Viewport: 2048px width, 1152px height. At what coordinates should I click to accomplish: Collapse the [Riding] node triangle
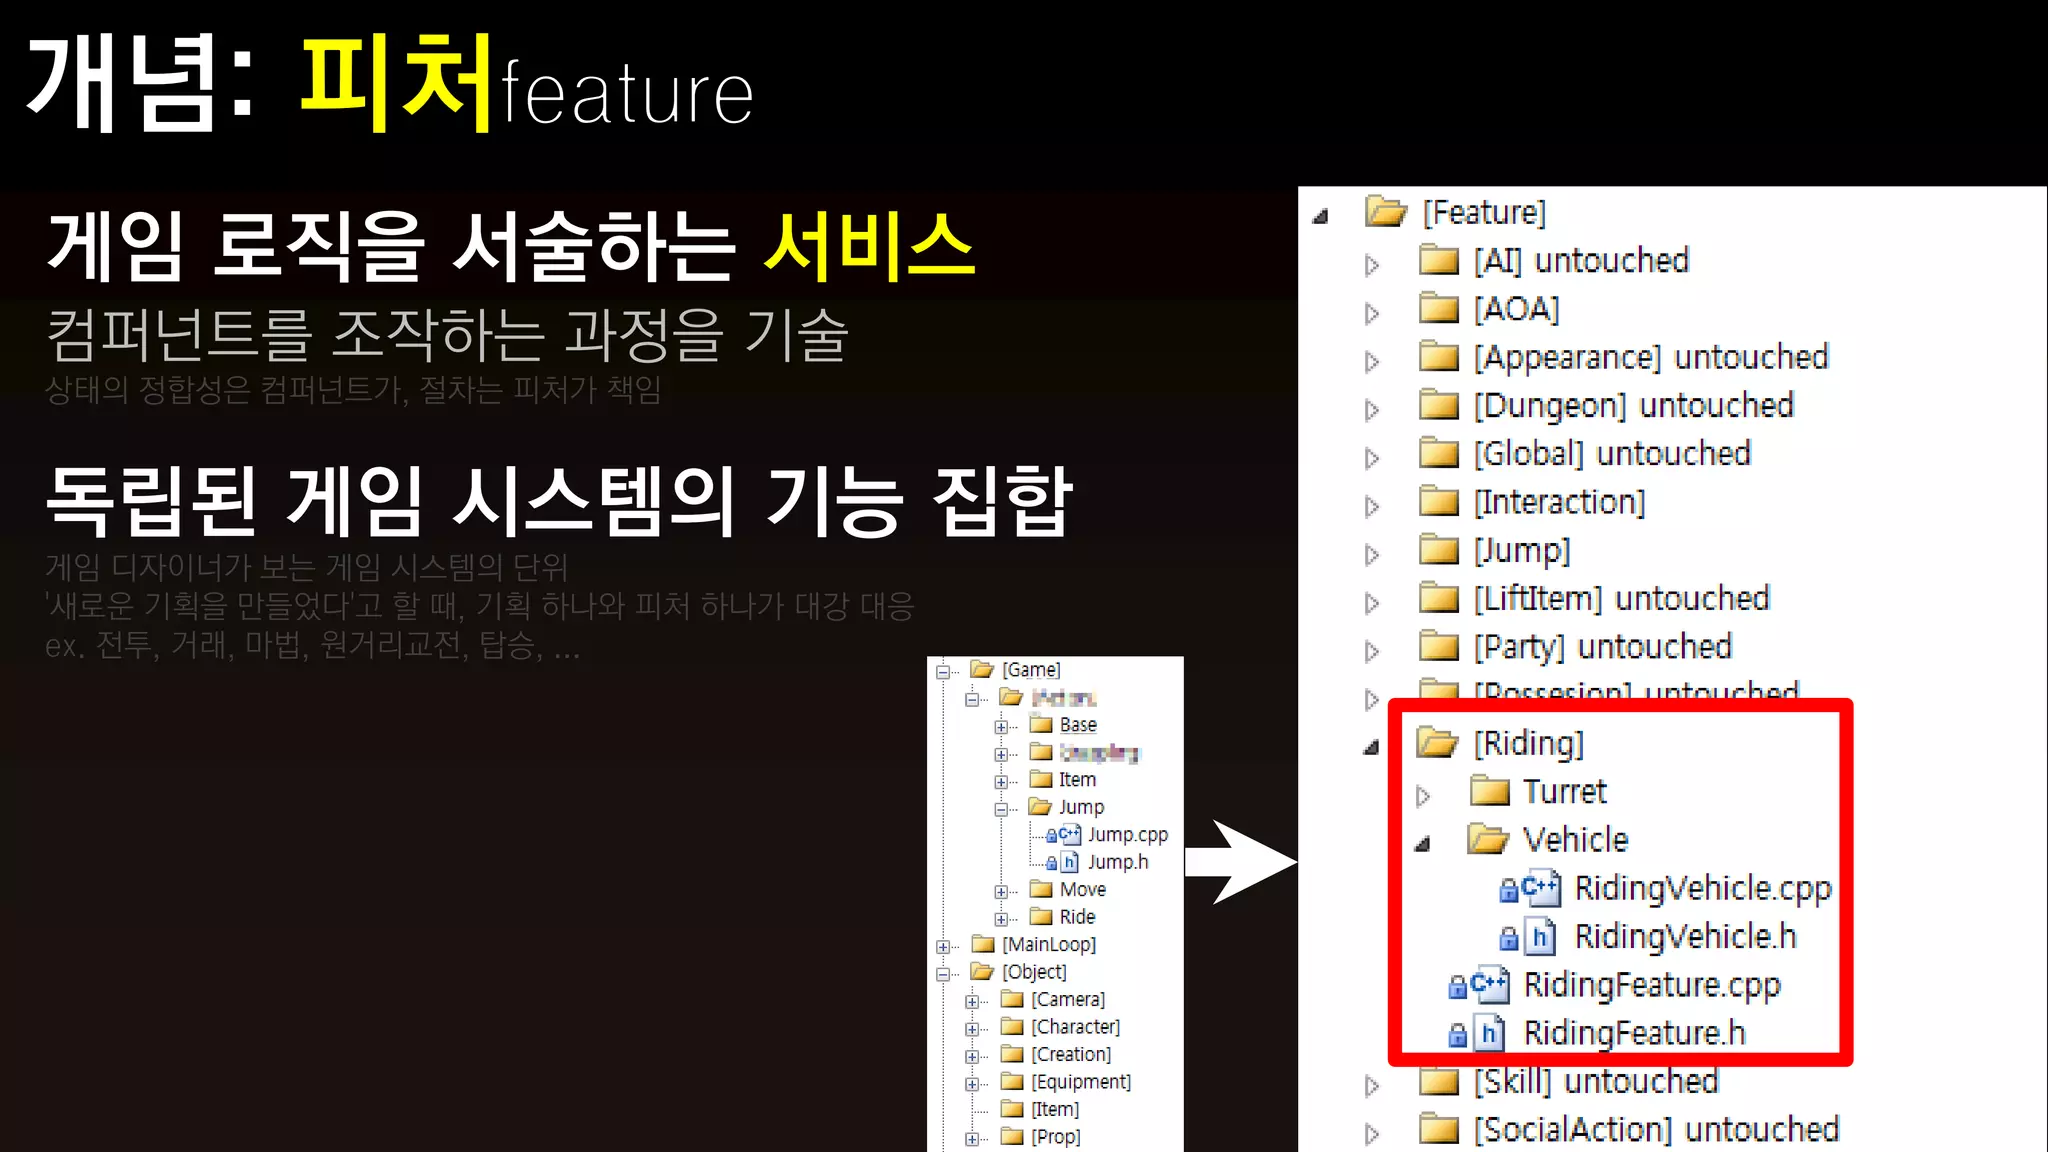coord(1372,747)
